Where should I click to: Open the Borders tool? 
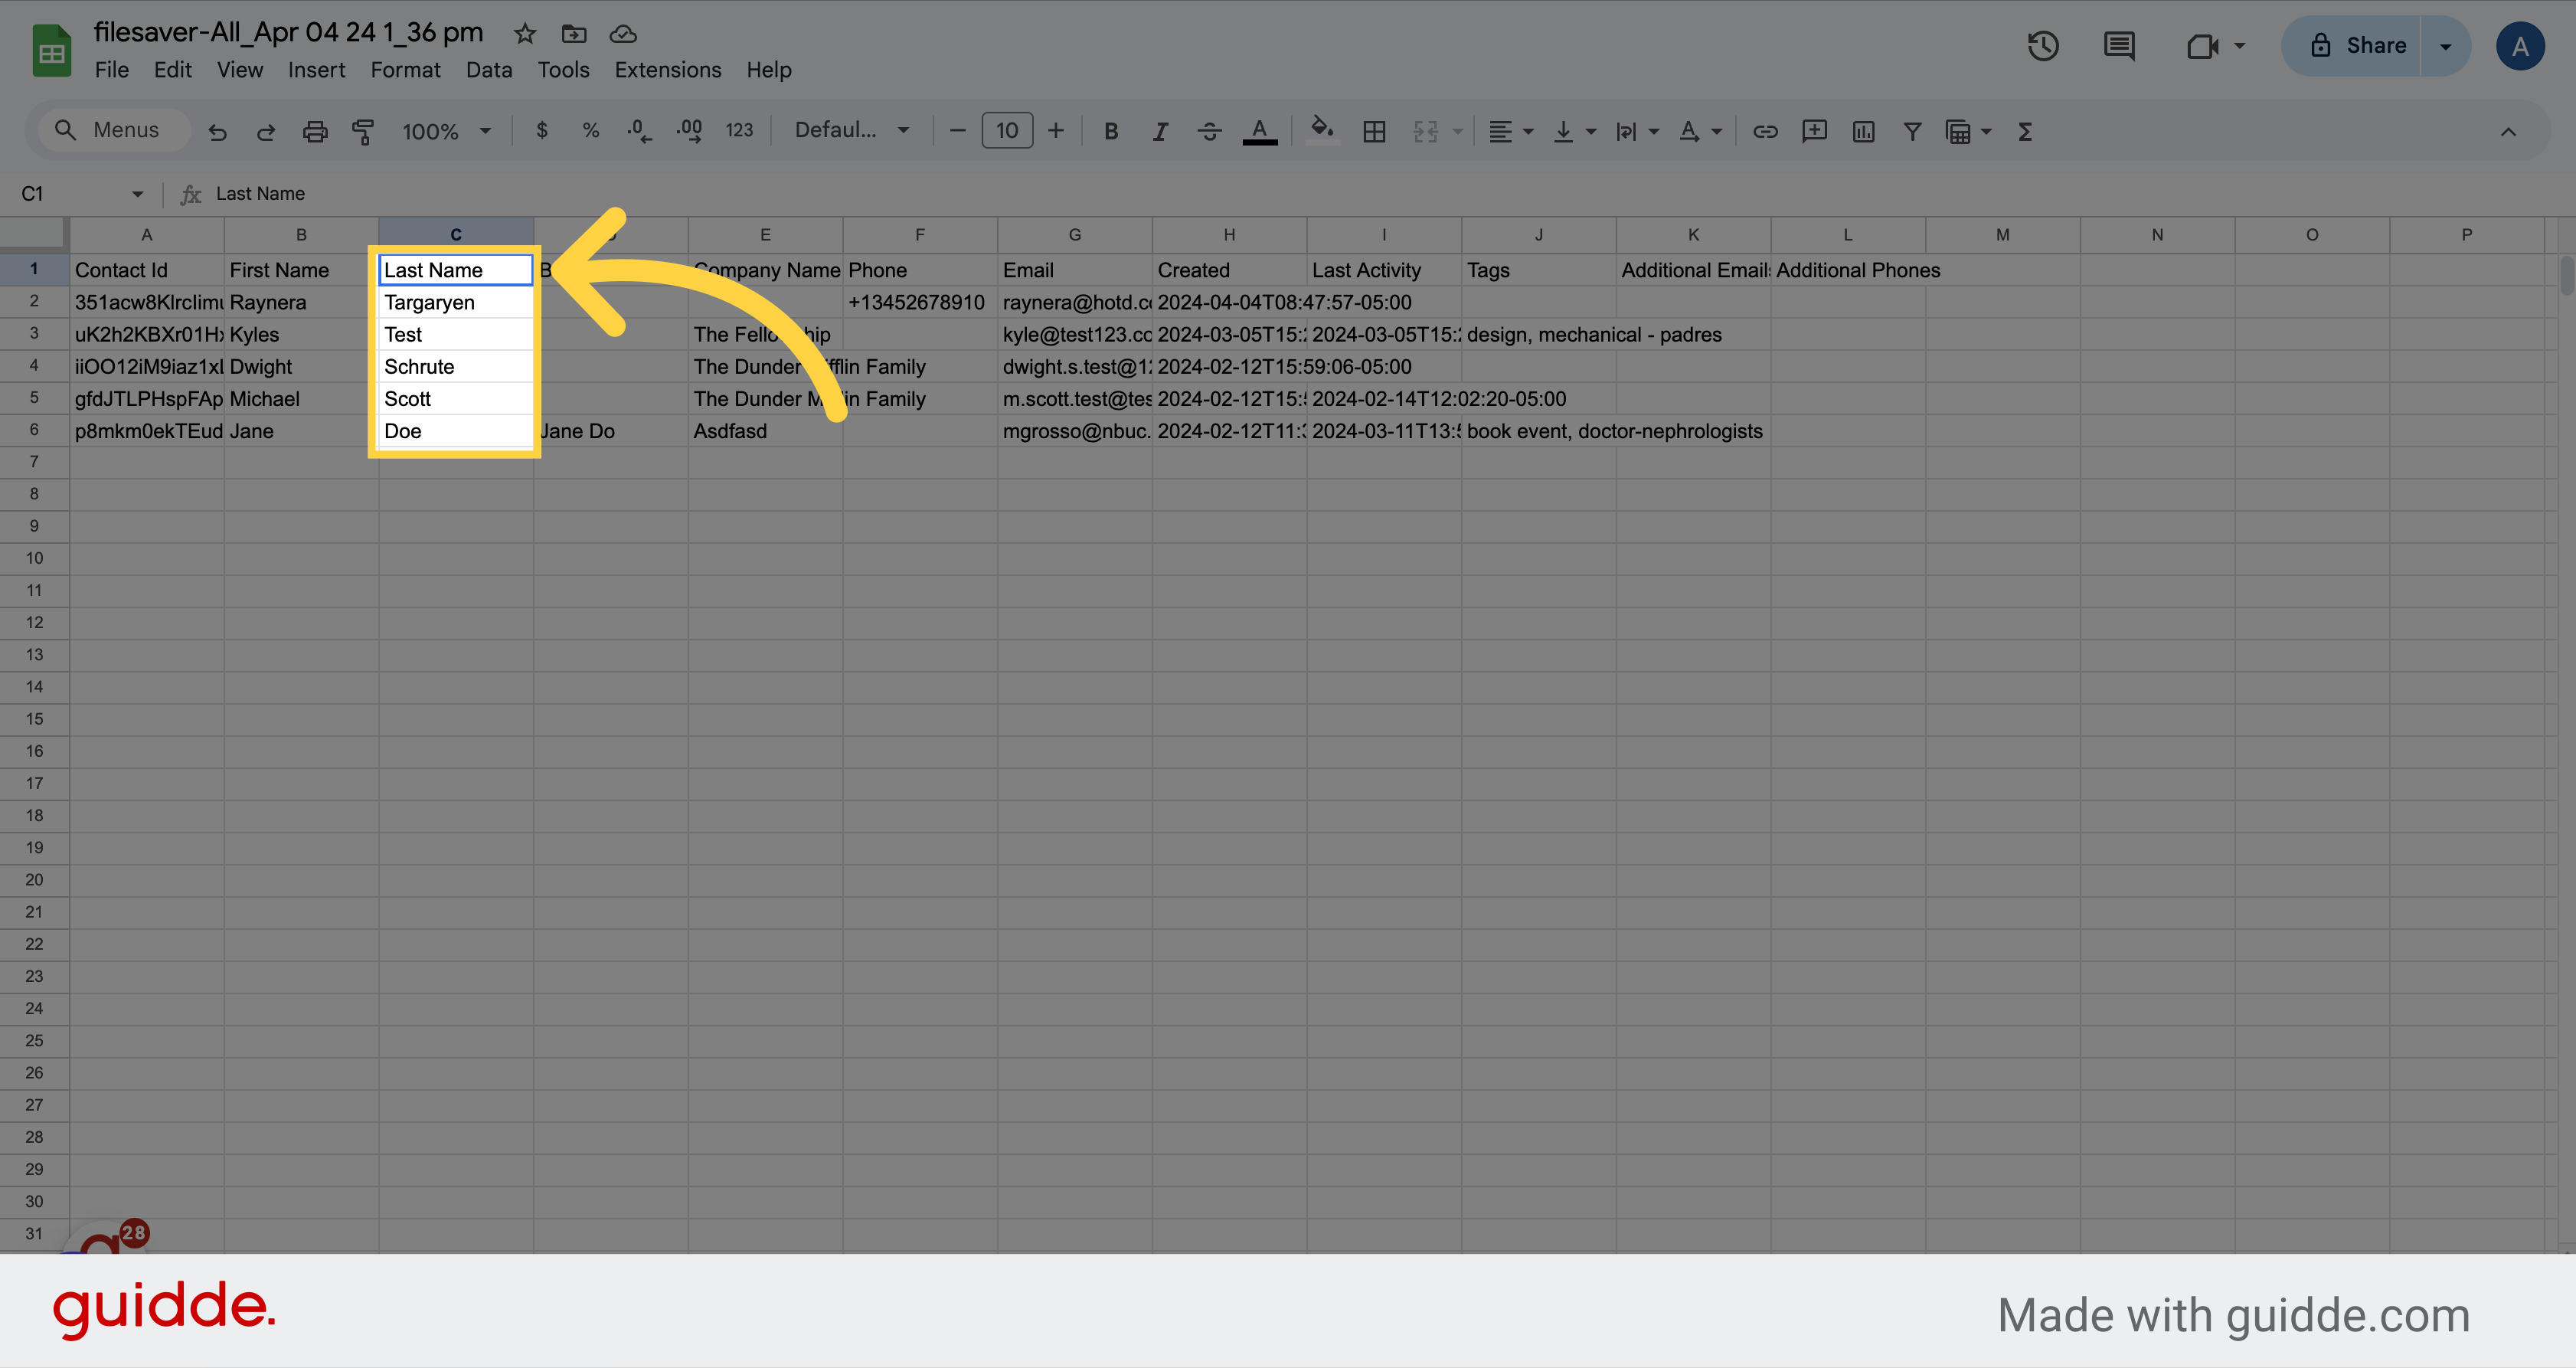[x=1374, y=131]
